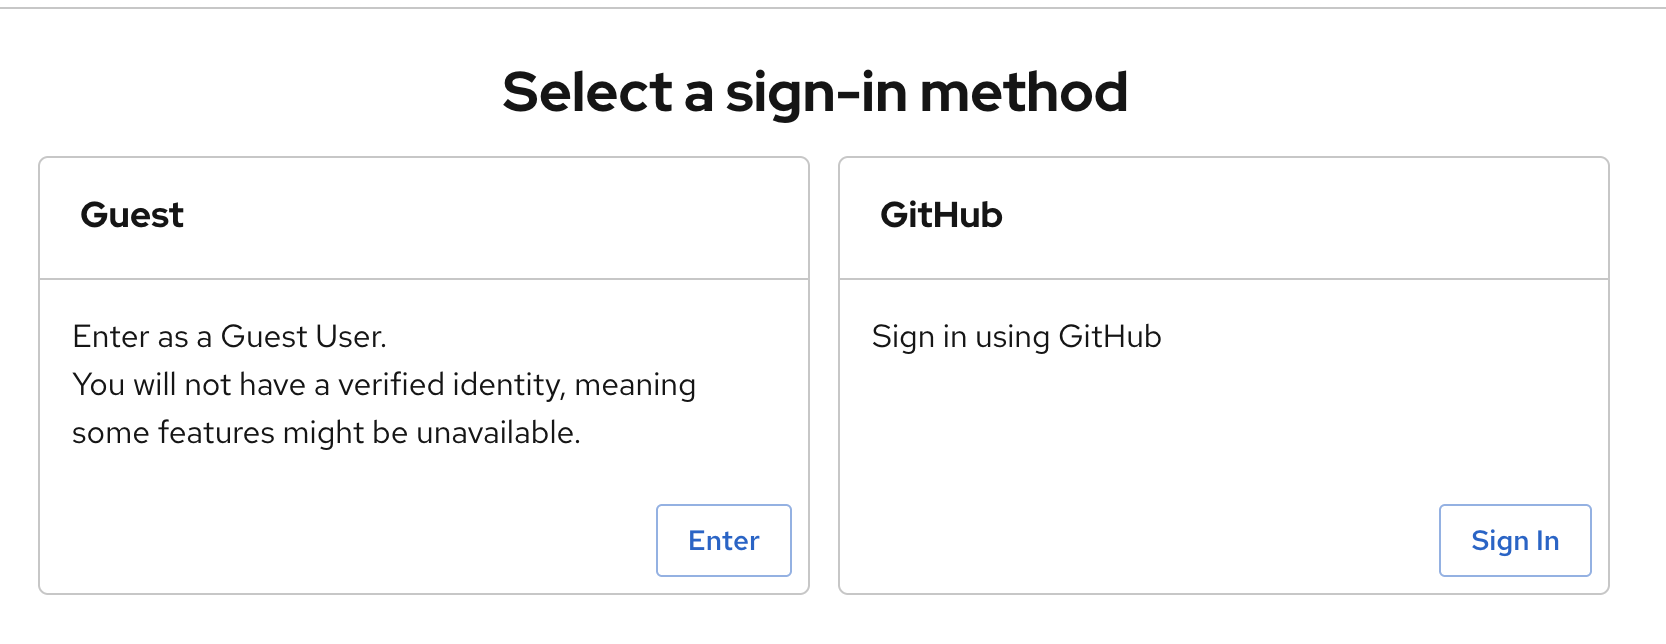Select the Guest card title
This screenshot has width=1666, height=644.
(132, 215)
